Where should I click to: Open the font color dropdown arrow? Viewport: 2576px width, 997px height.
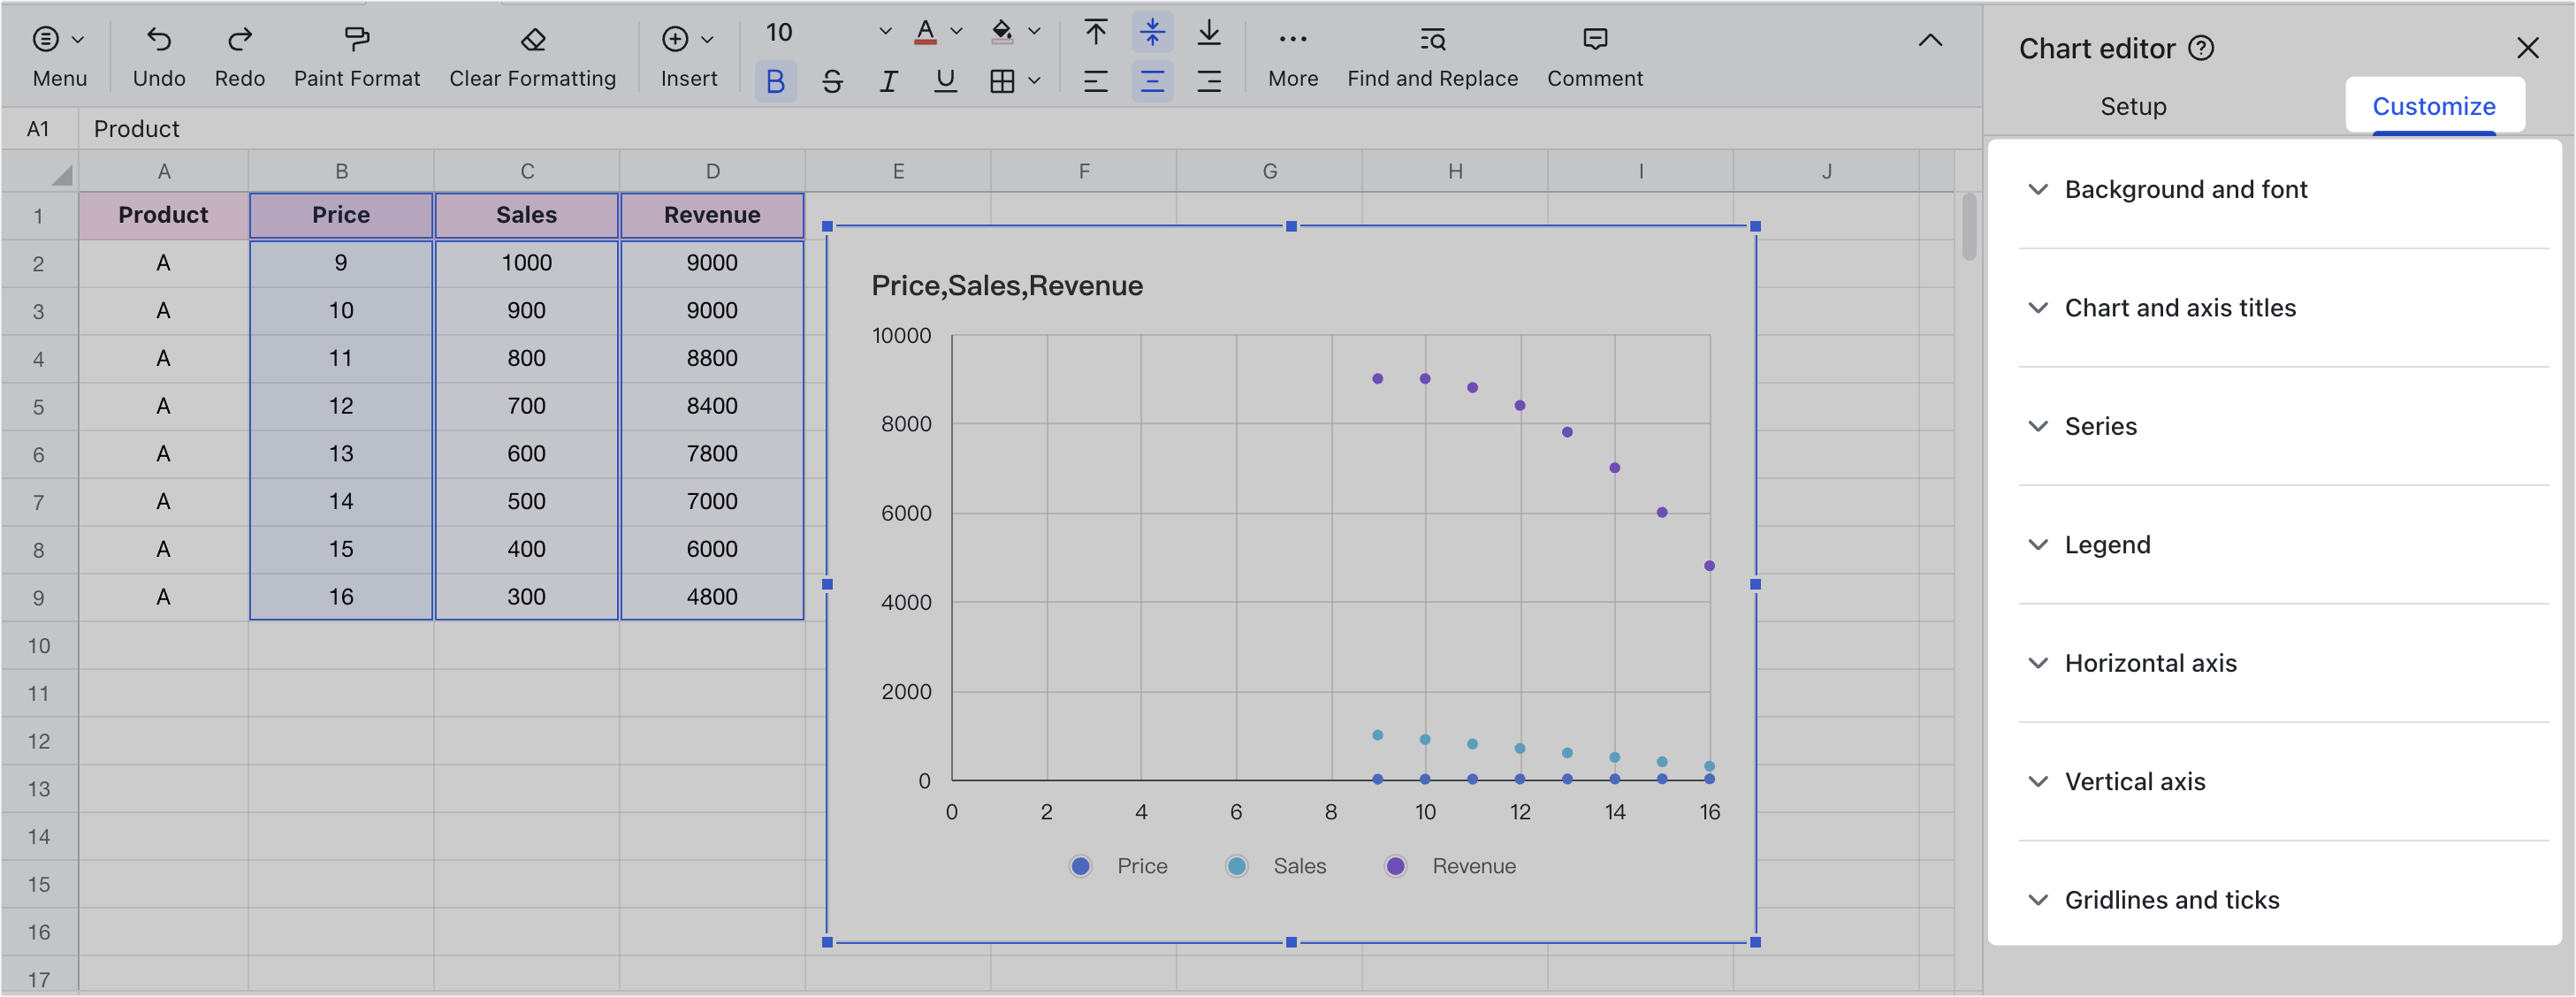[957, 33]
